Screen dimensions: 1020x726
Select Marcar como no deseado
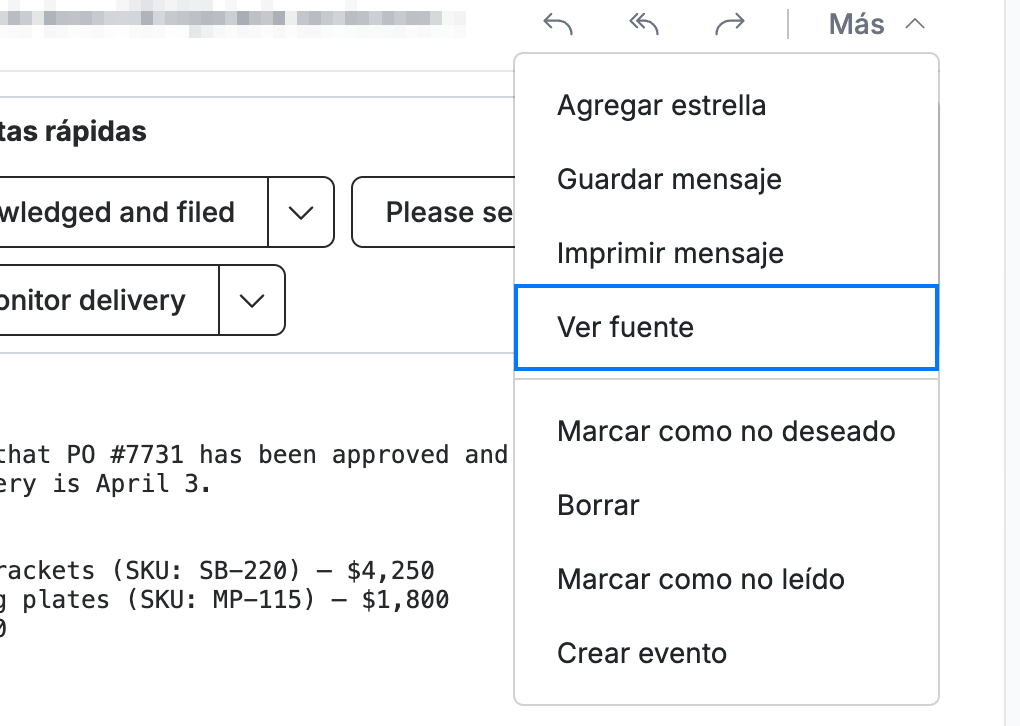tap(726, 431)
